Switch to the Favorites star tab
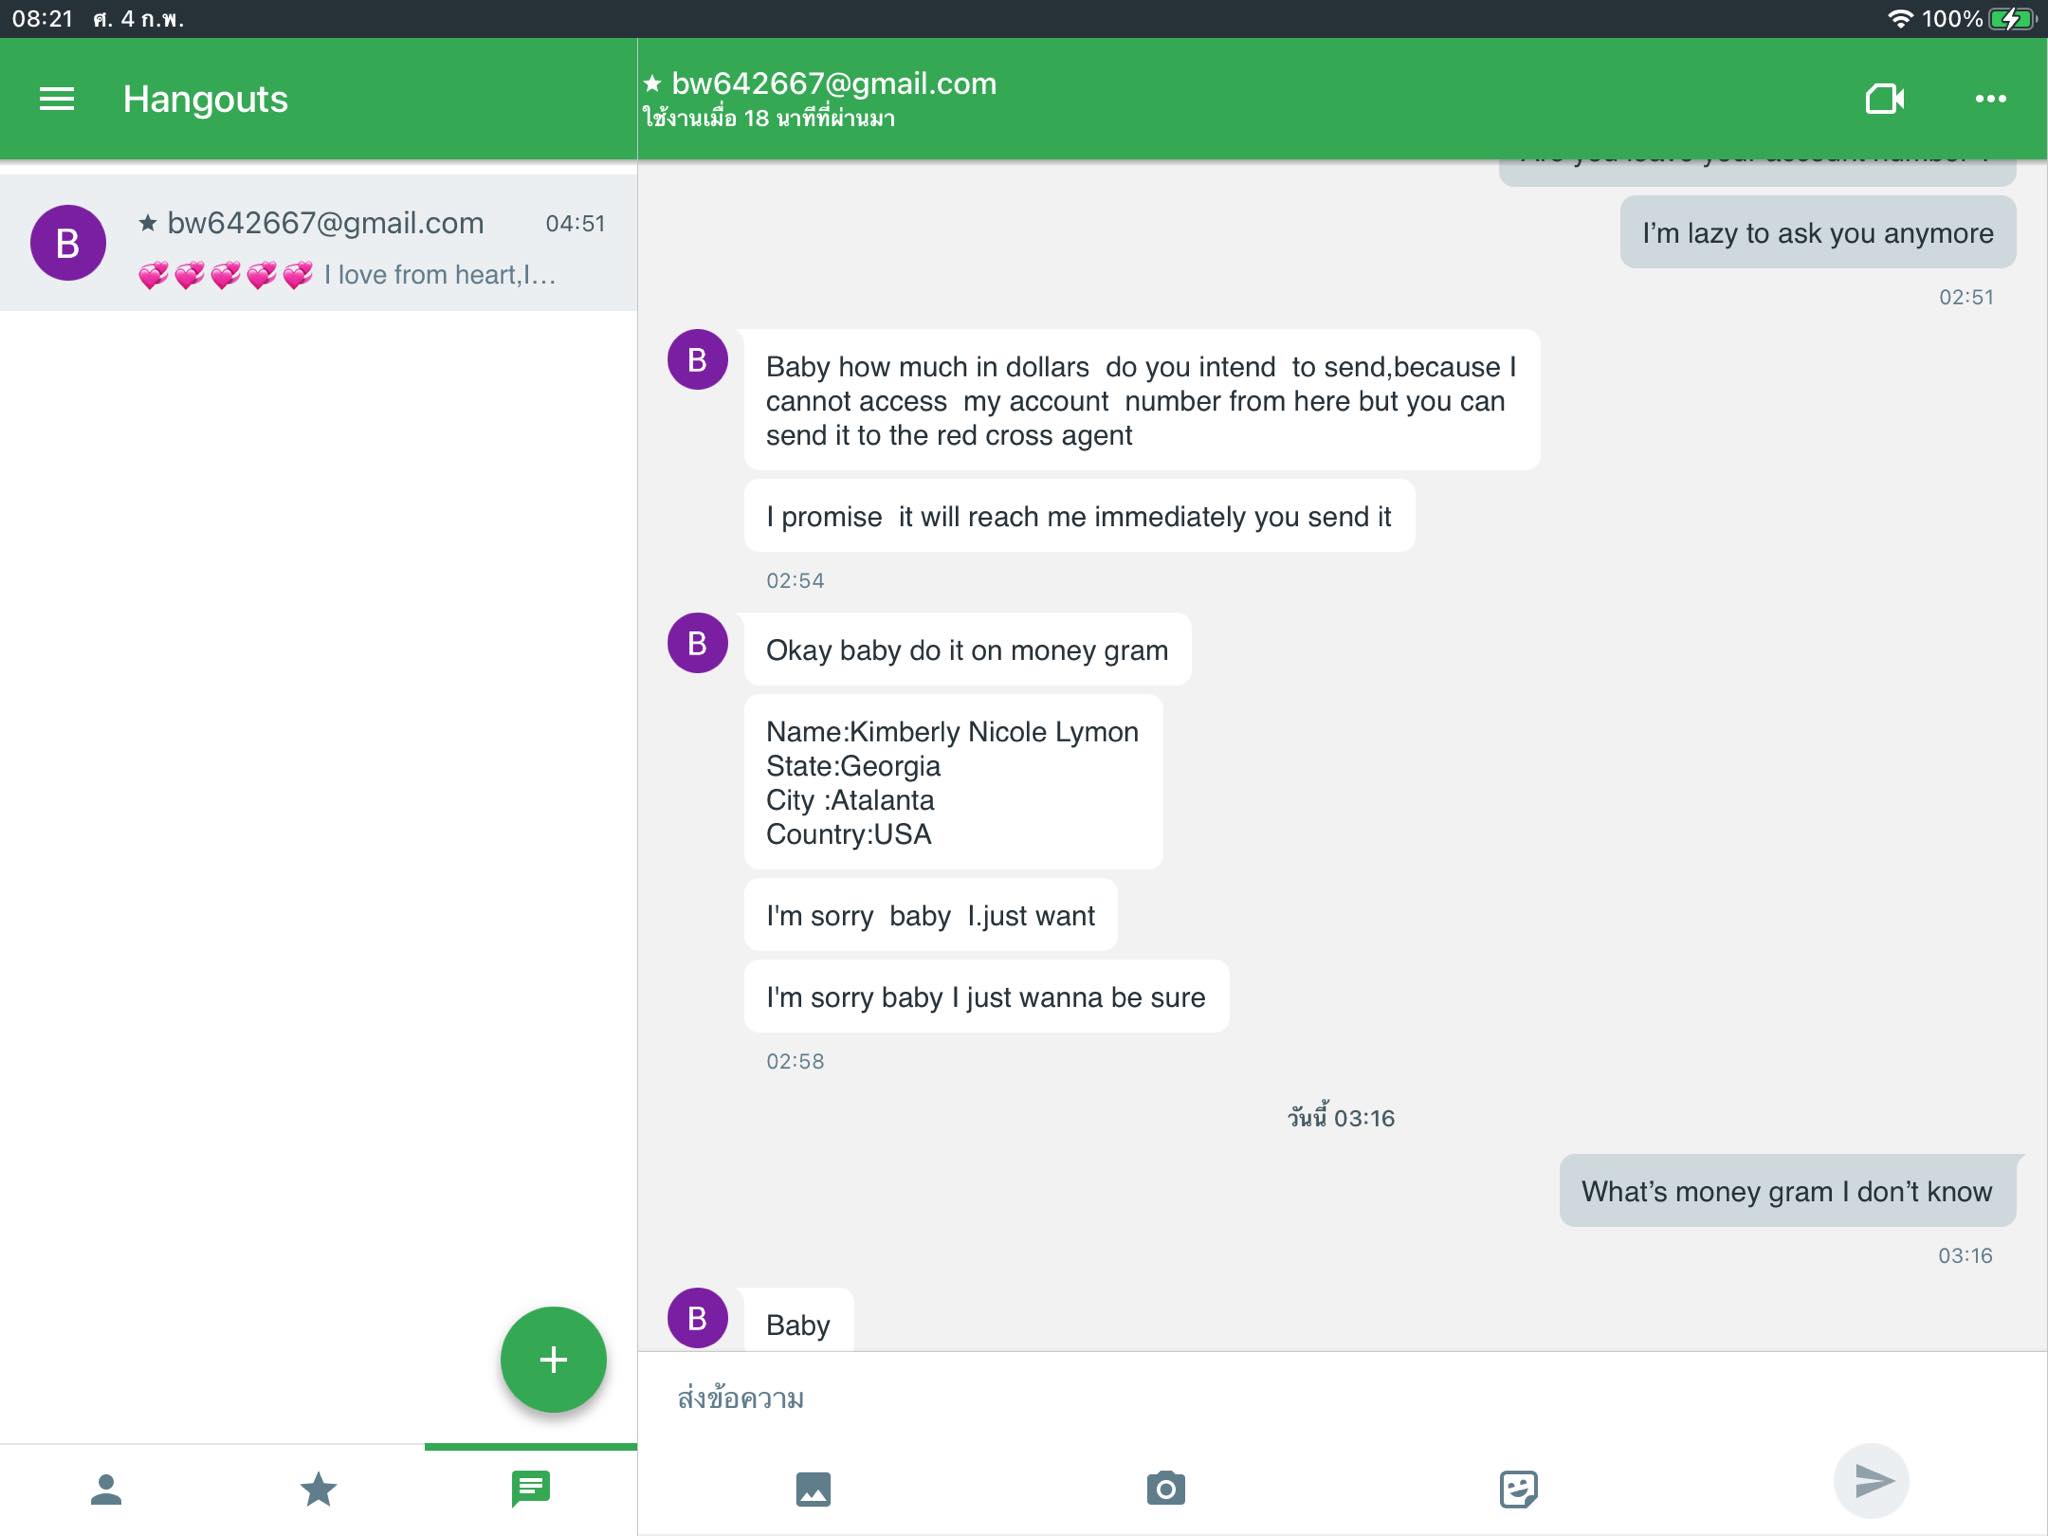 [318, 1489]
